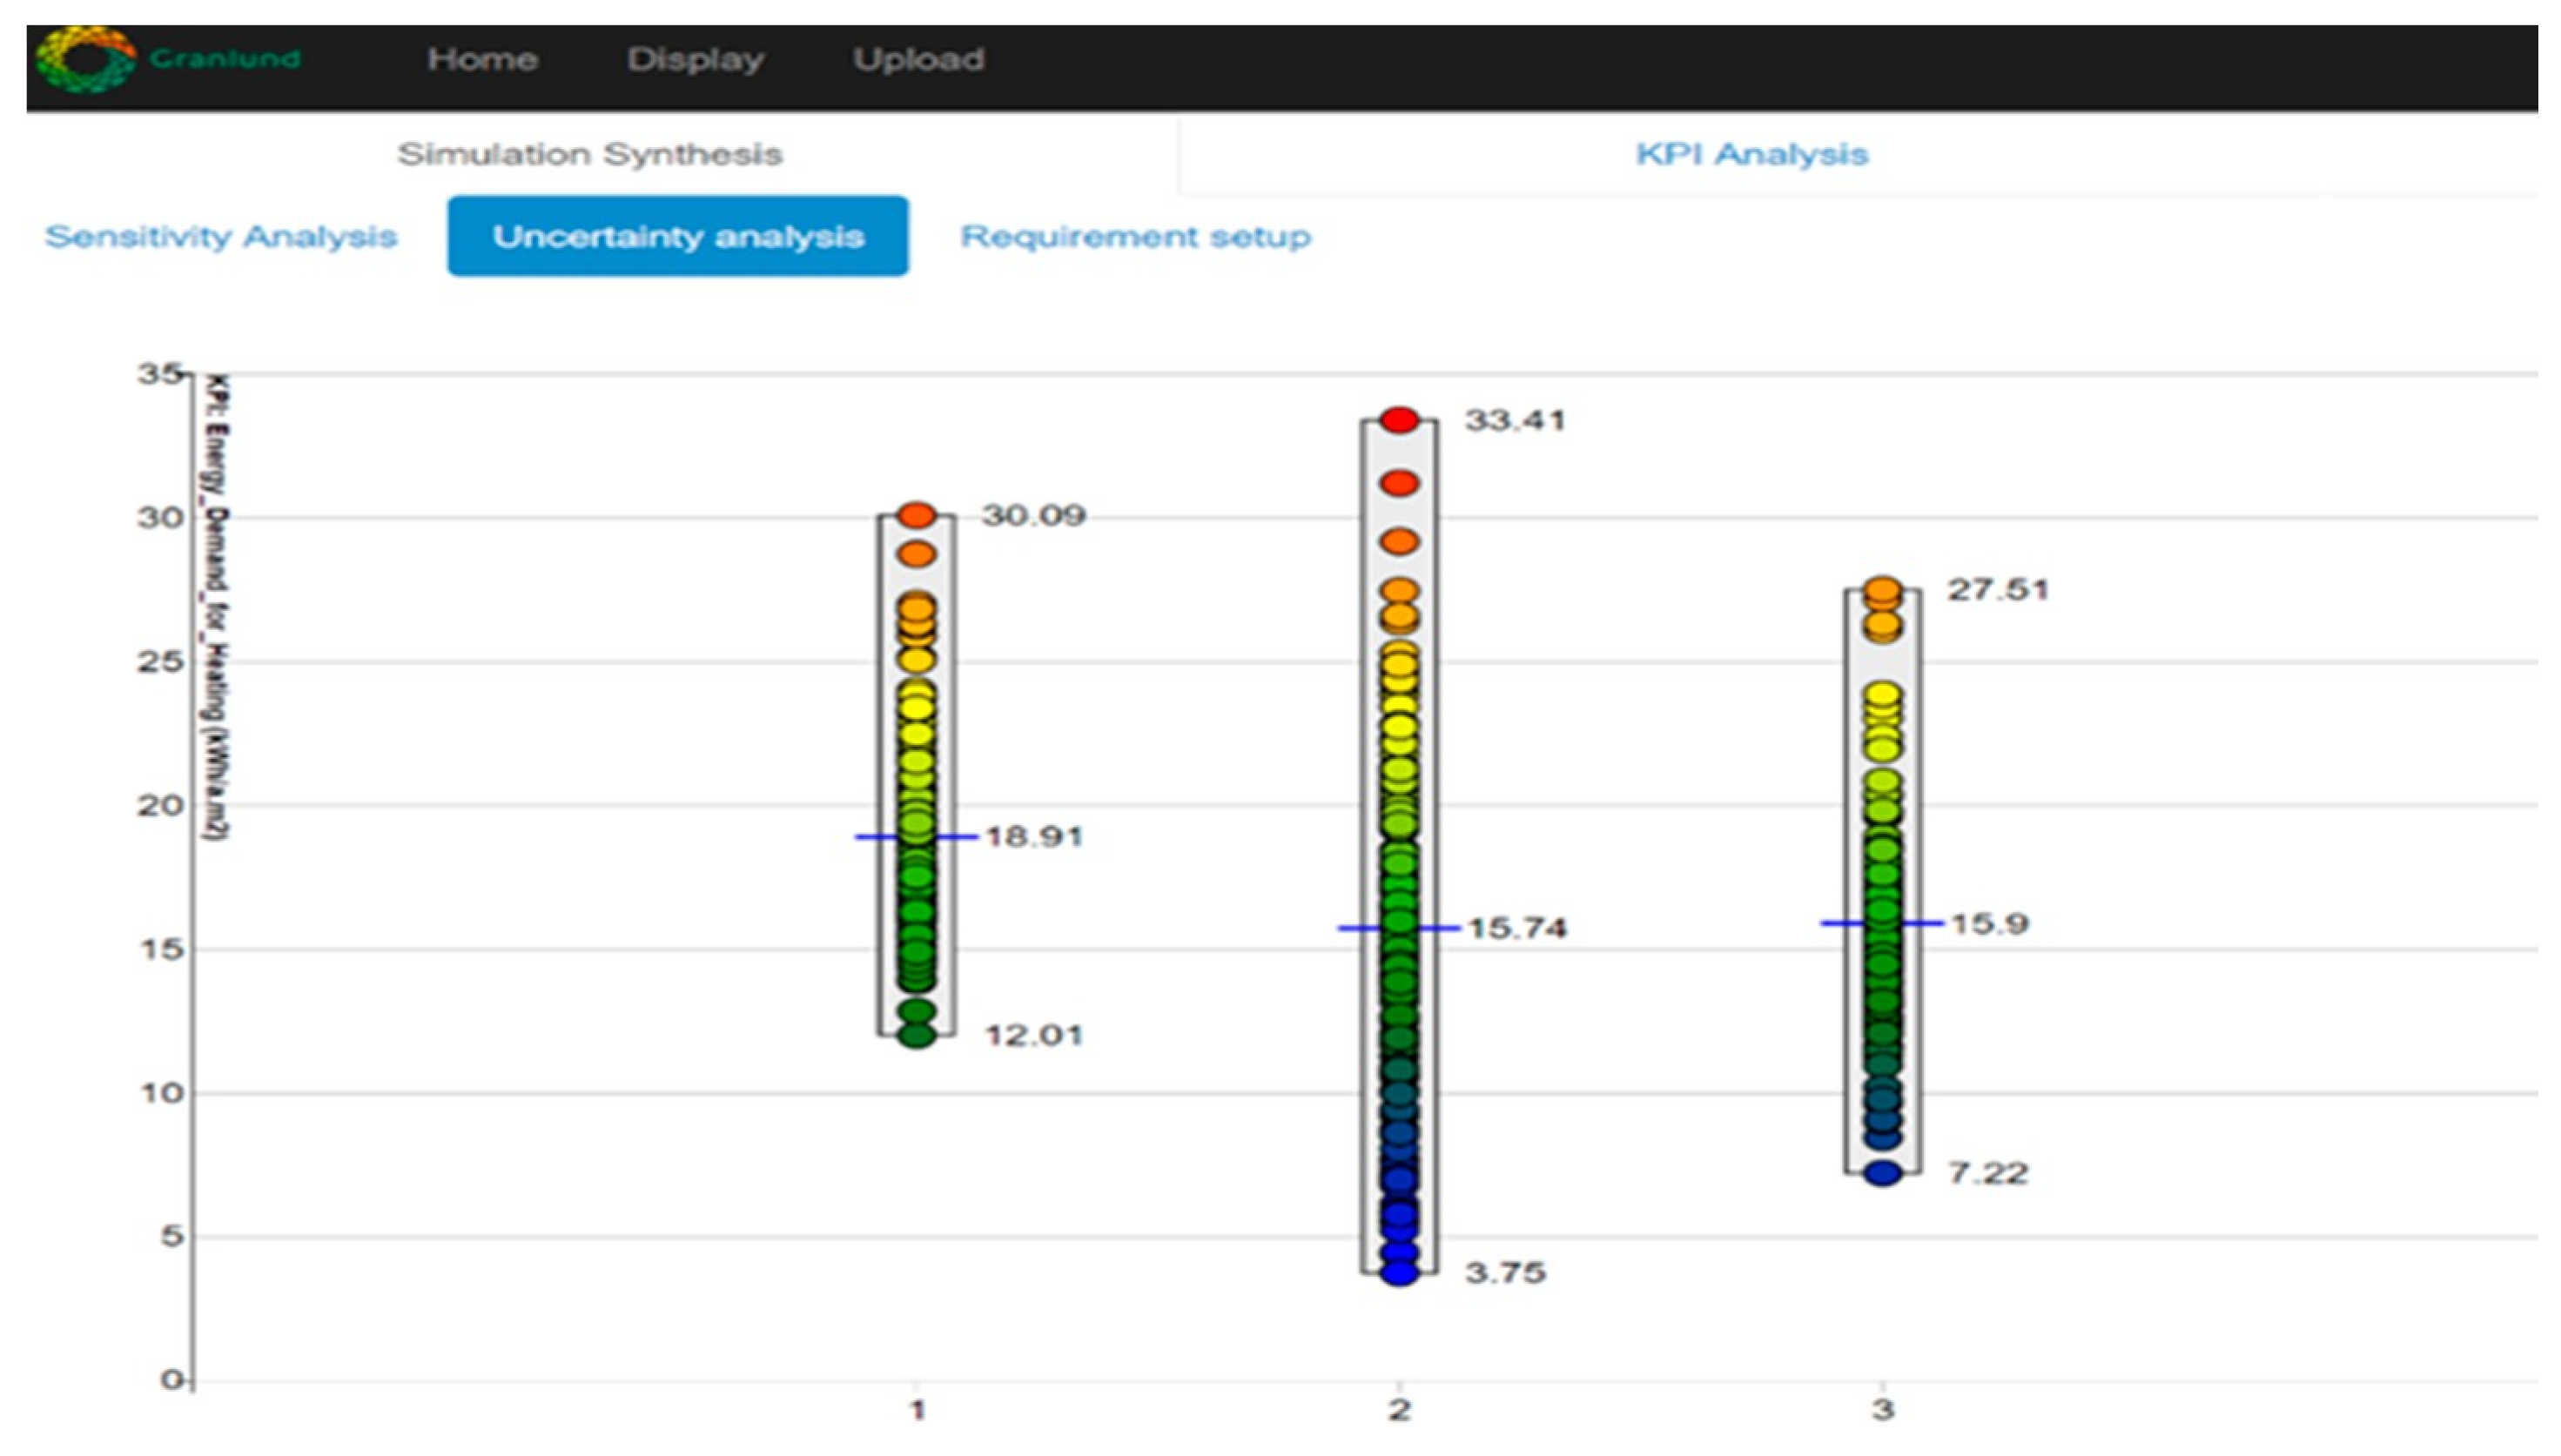Click x-axis label 2

(x=1399, y=1411)
